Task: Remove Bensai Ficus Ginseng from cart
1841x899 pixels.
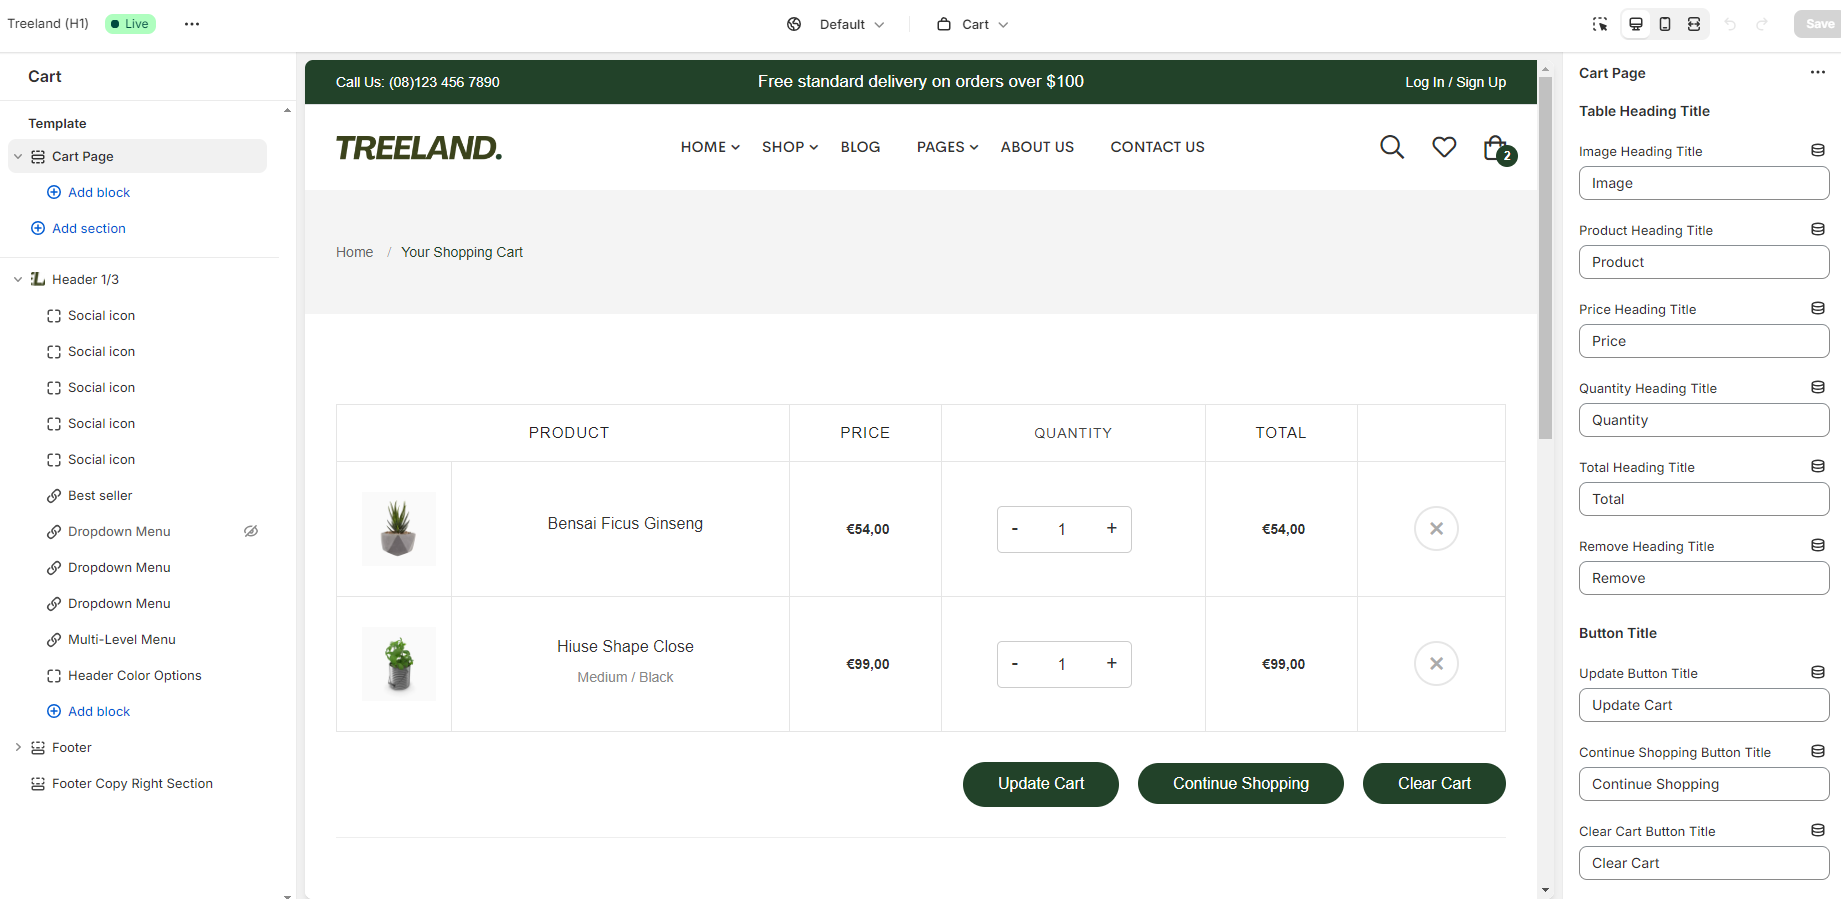Action: pos(1436,529)
